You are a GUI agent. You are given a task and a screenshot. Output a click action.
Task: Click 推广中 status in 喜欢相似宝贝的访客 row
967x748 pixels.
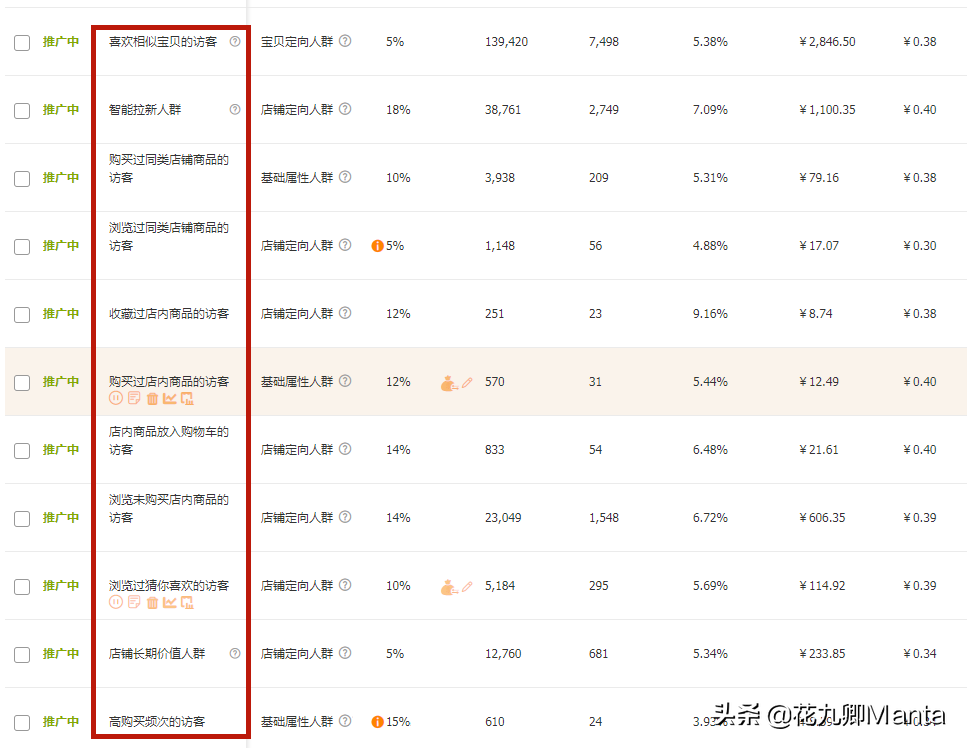60,41
